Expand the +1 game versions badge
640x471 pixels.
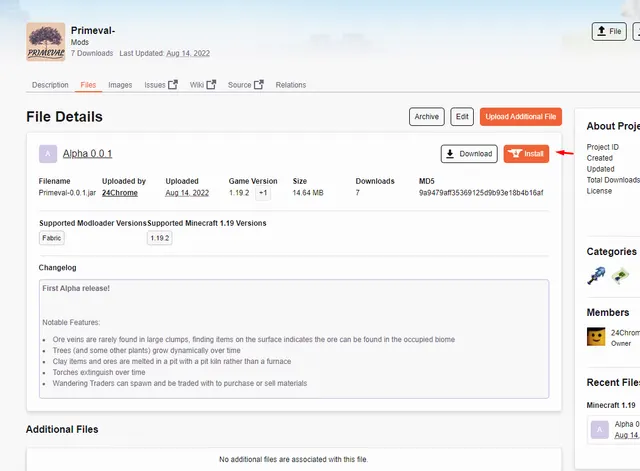point(263,193)
